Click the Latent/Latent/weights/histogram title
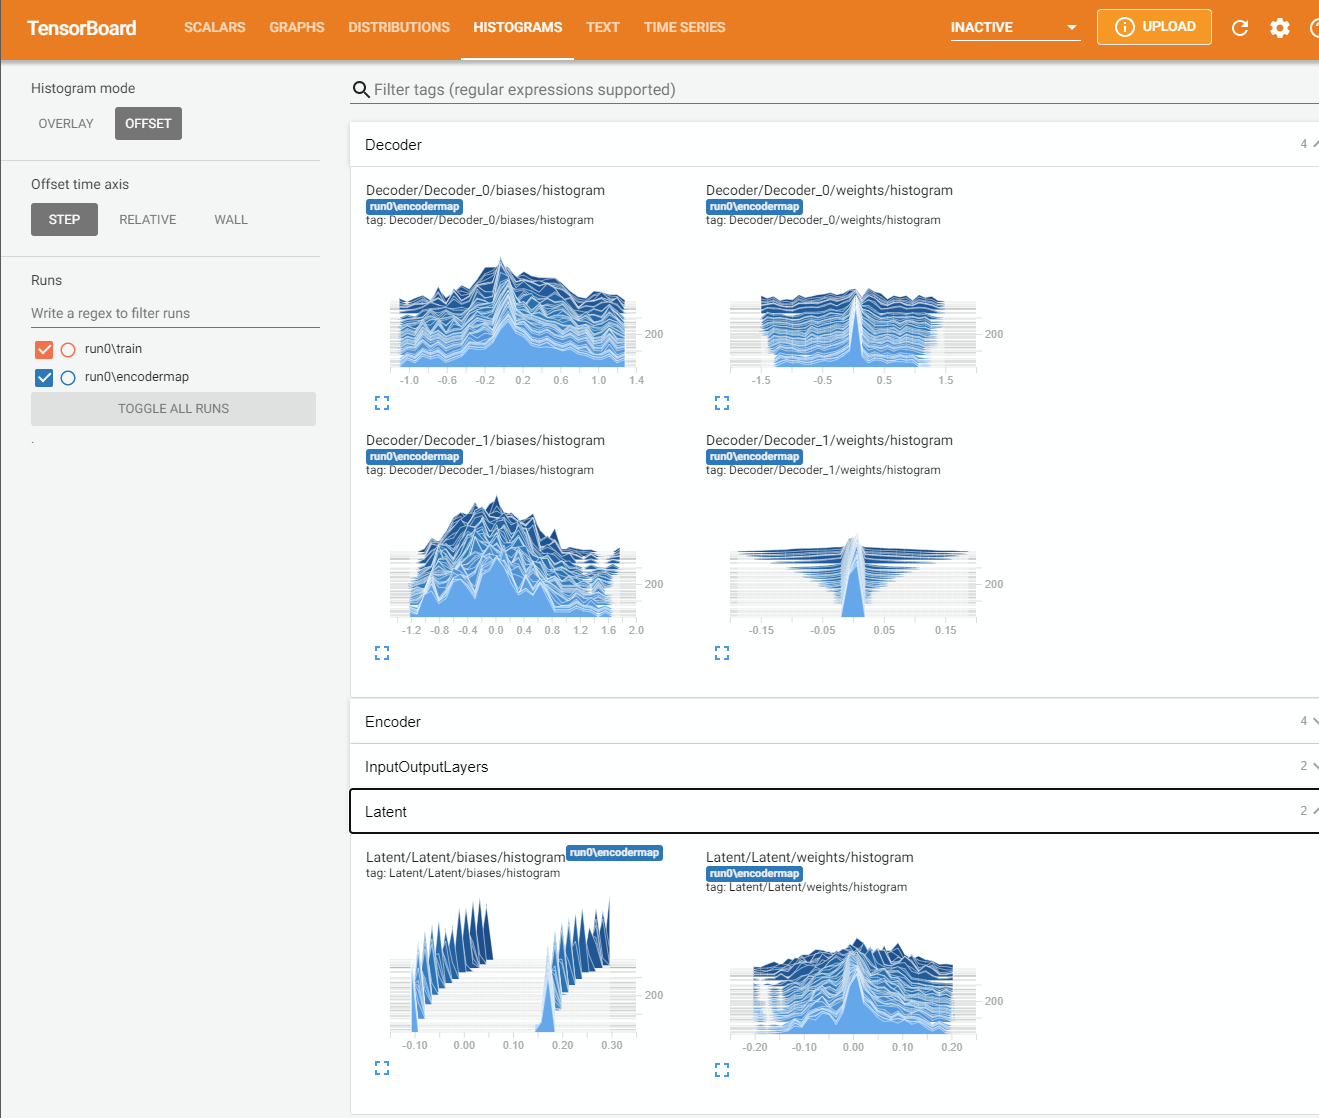This screenshot has width=1319, height=1118. click(x=810, y=857)
